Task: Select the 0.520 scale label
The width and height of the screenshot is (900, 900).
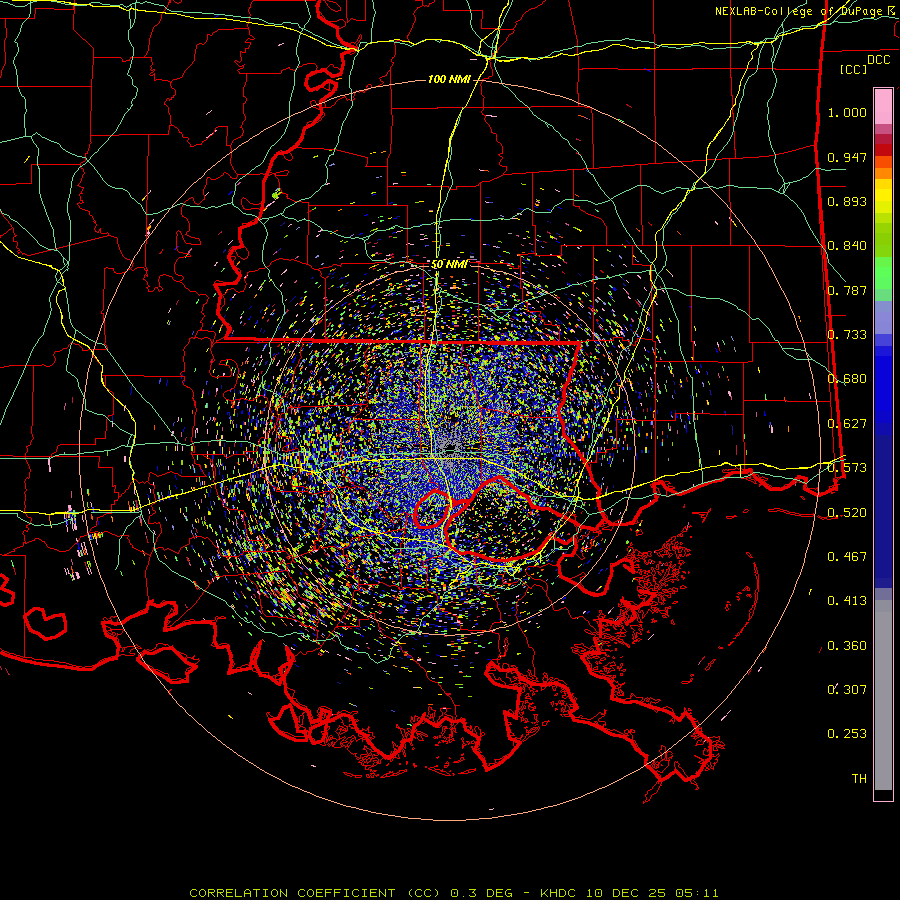Action: coord(847,513)
